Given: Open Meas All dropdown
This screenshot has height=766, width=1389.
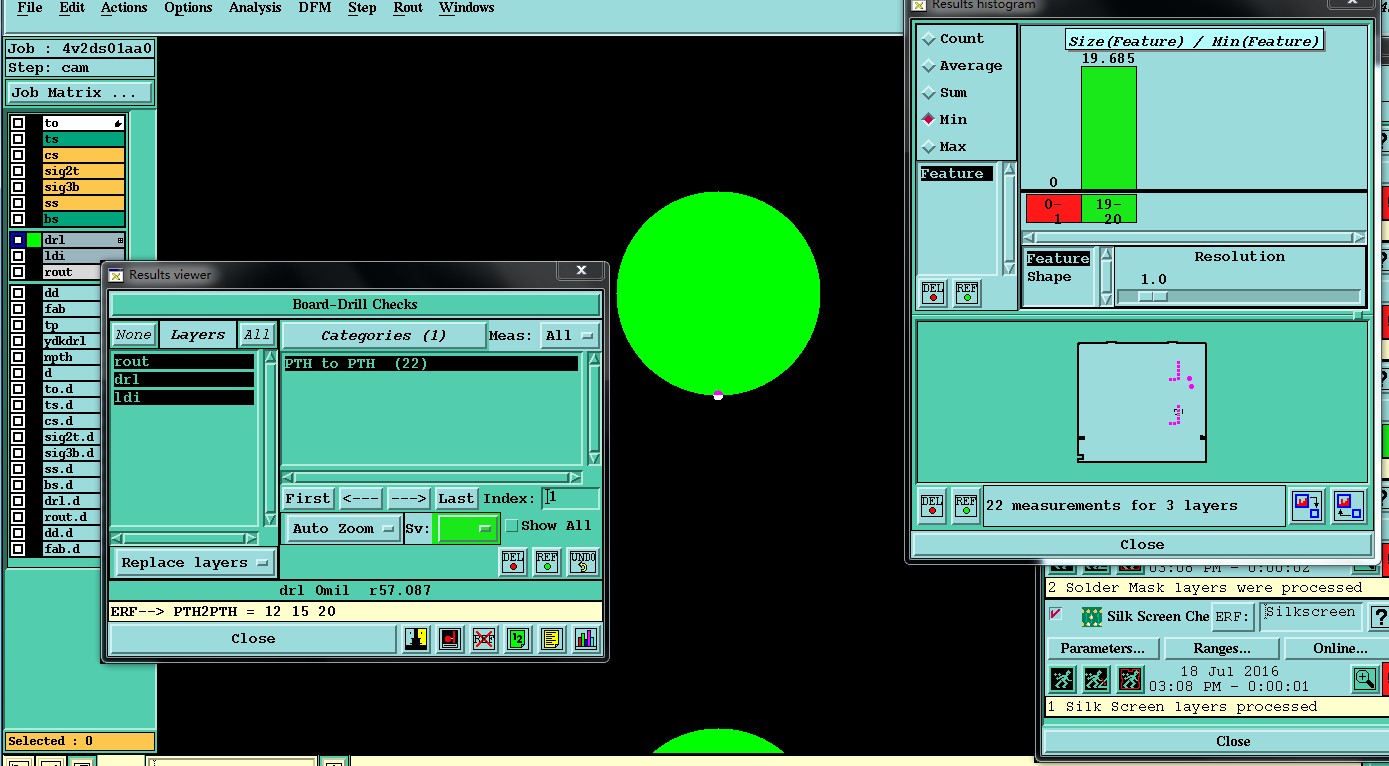Looking at the screenshot, I should point(570,335).
